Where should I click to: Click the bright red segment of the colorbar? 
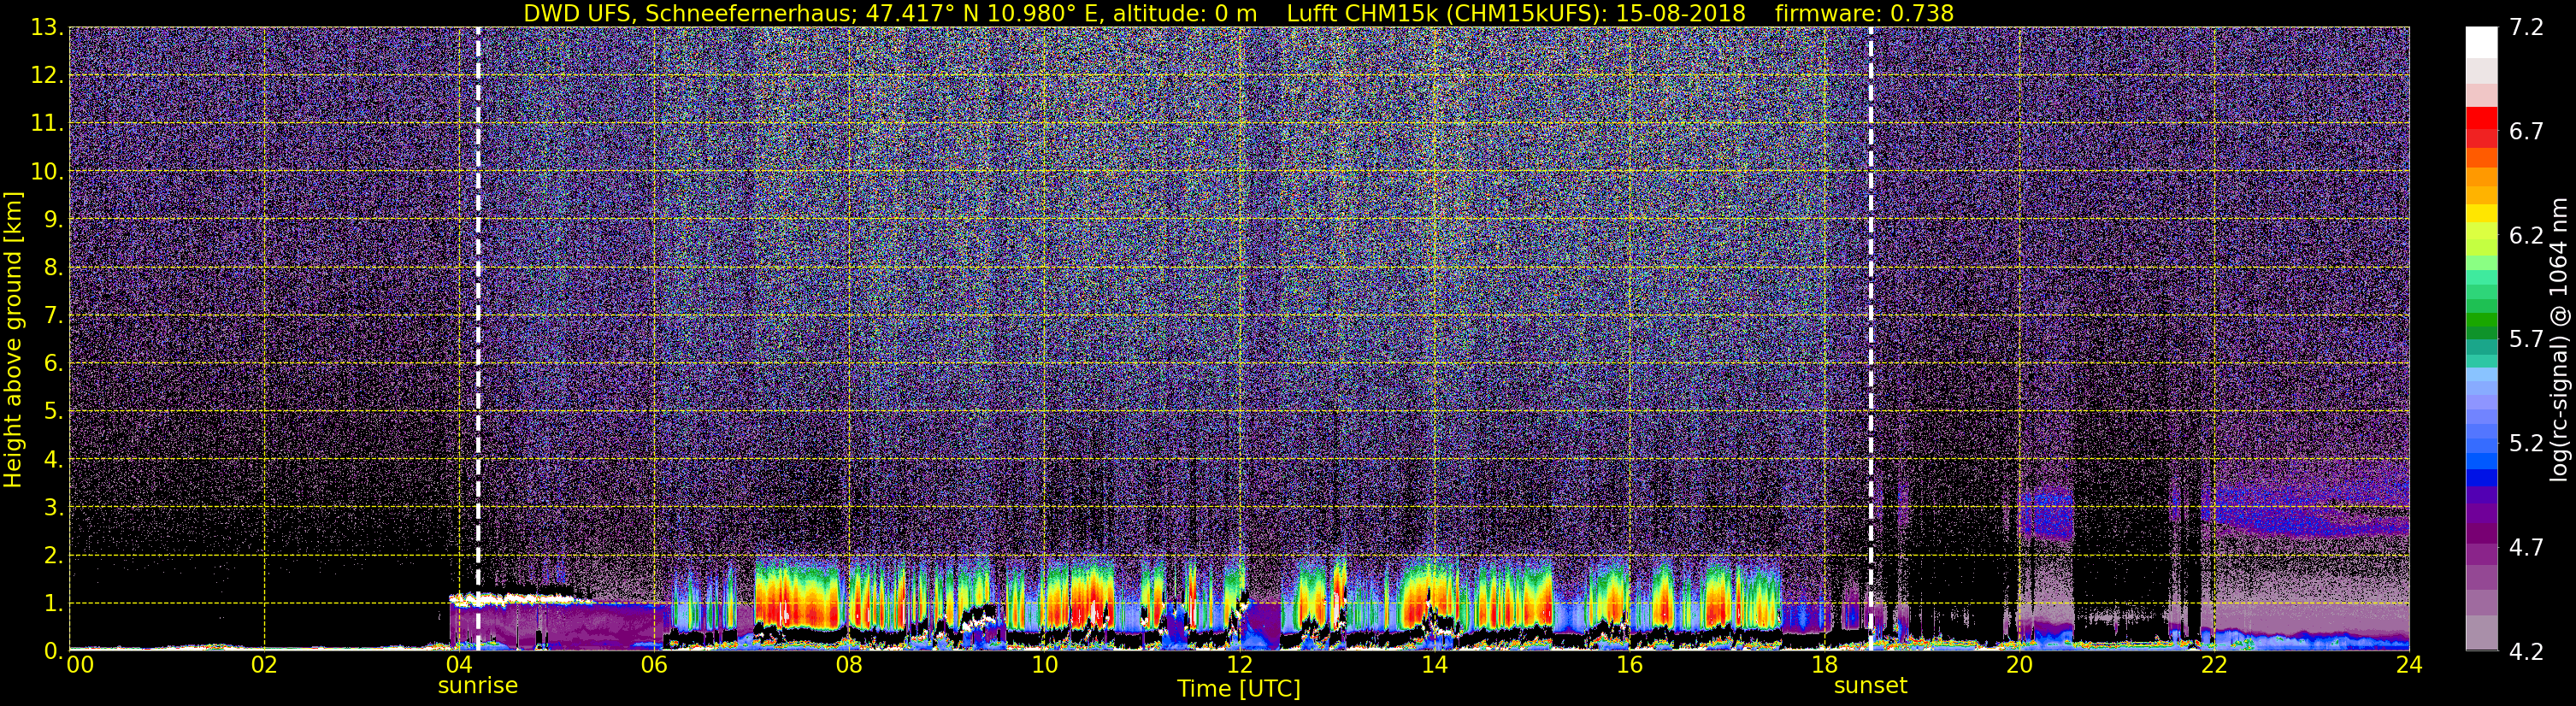[x=2481, y=118]
